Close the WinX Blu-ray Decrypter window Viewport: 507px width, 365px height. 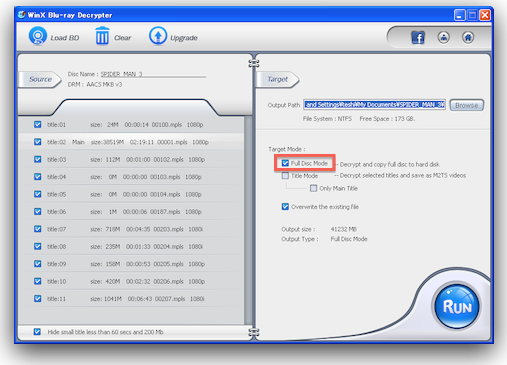[x=485, y=15]
